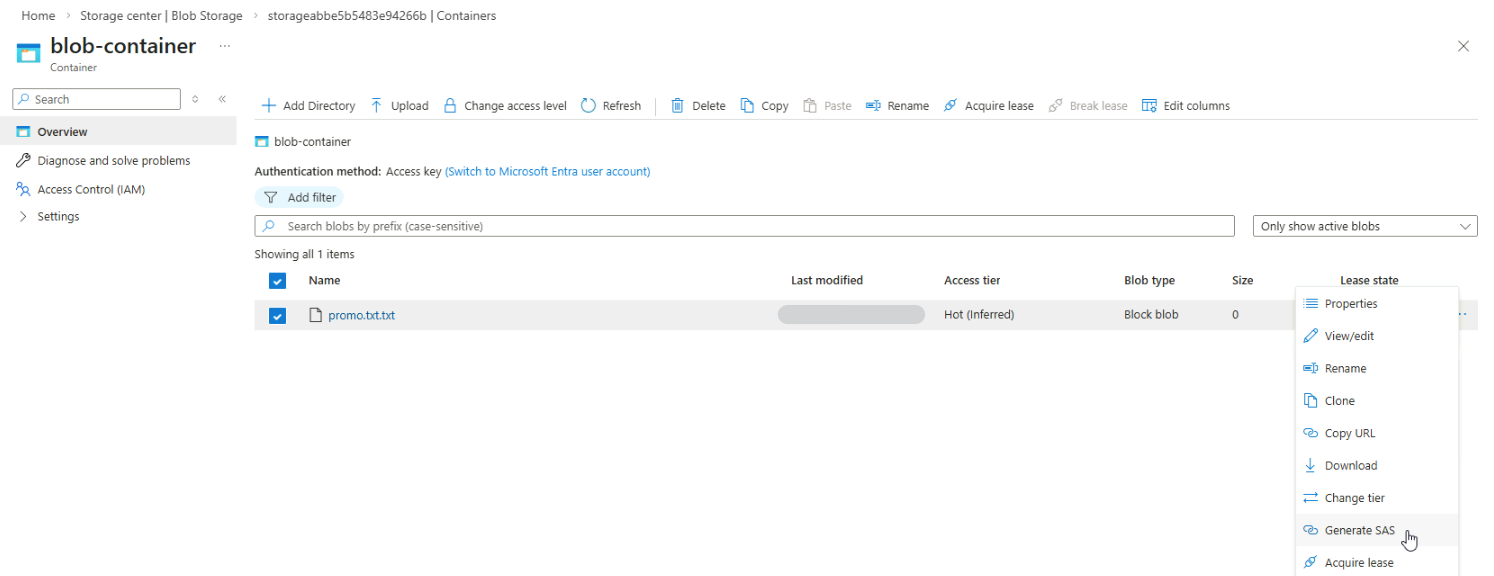Image resolution: width=1494 pixels, height=576 pixels.
Task: Open the 'Only show active blobs' dropdown
Action: pyautogui.click(x=1364, y=227)
